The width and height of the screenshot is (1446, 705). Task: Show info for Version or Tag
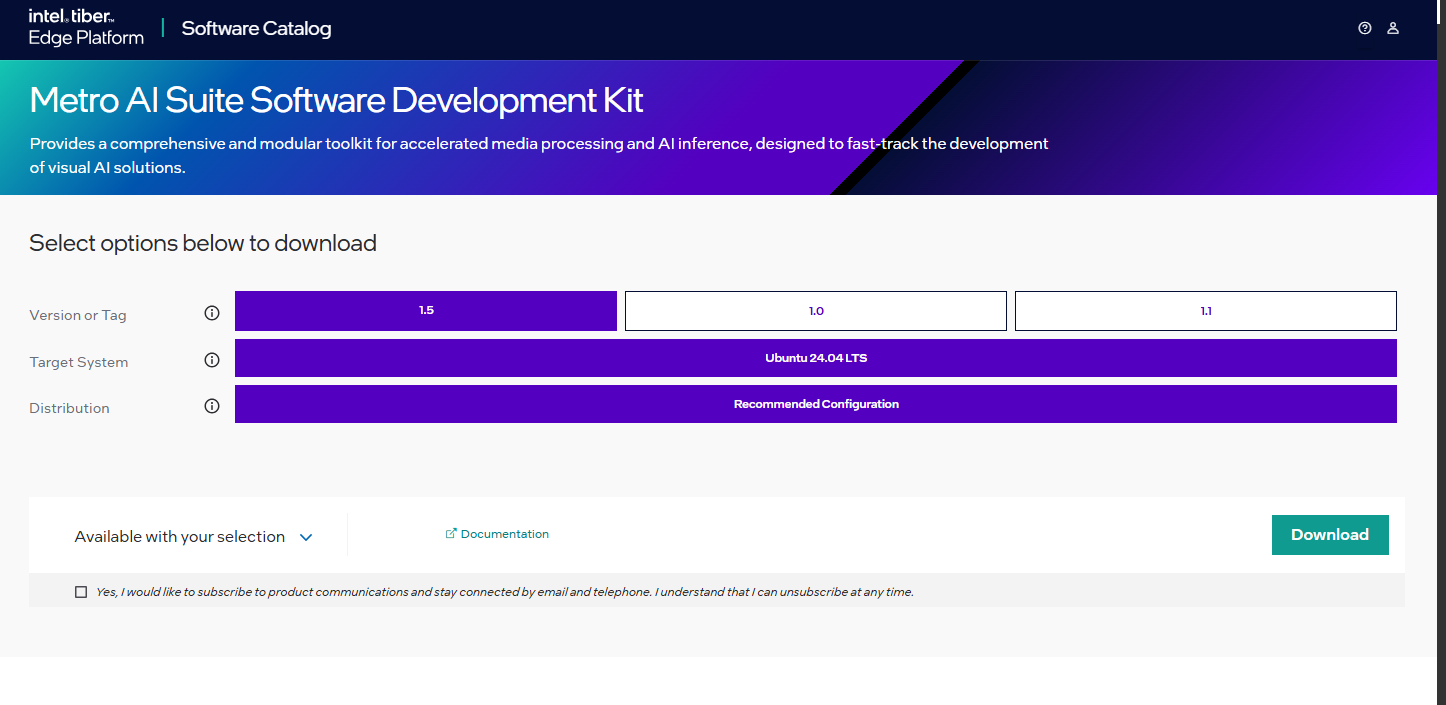click(x=212, y=313)
